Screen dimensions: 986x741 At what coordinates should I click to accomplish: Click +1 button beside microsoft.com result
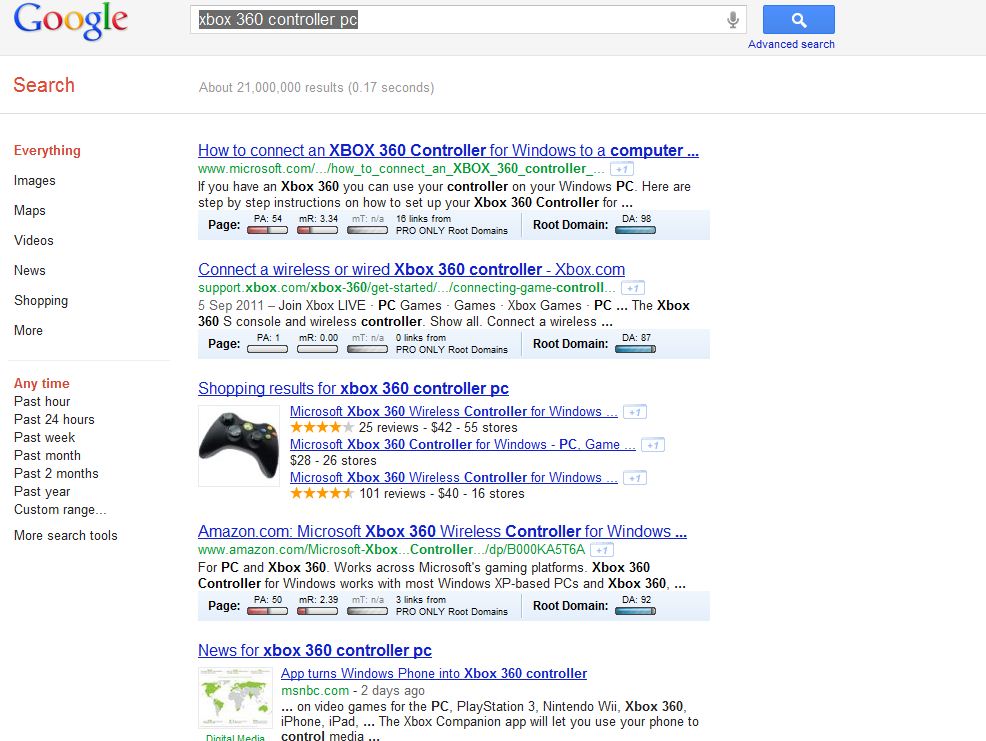(622, 169)
